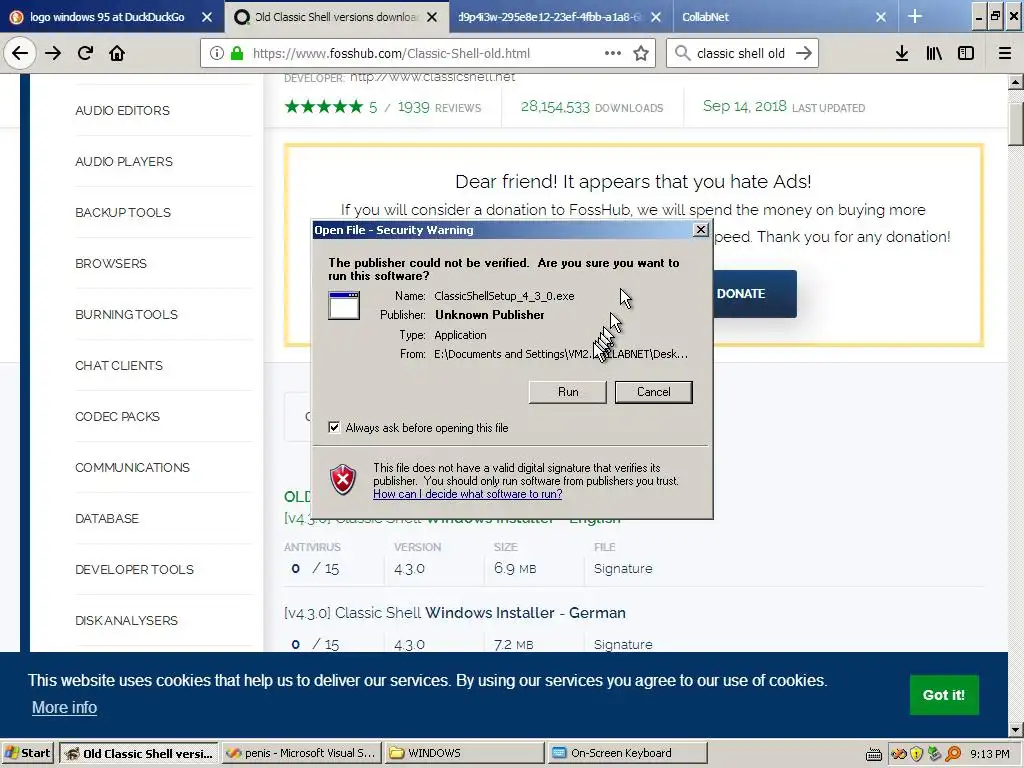
Task: Open BACKUP TOOLS category
Action: click(123, 212)
